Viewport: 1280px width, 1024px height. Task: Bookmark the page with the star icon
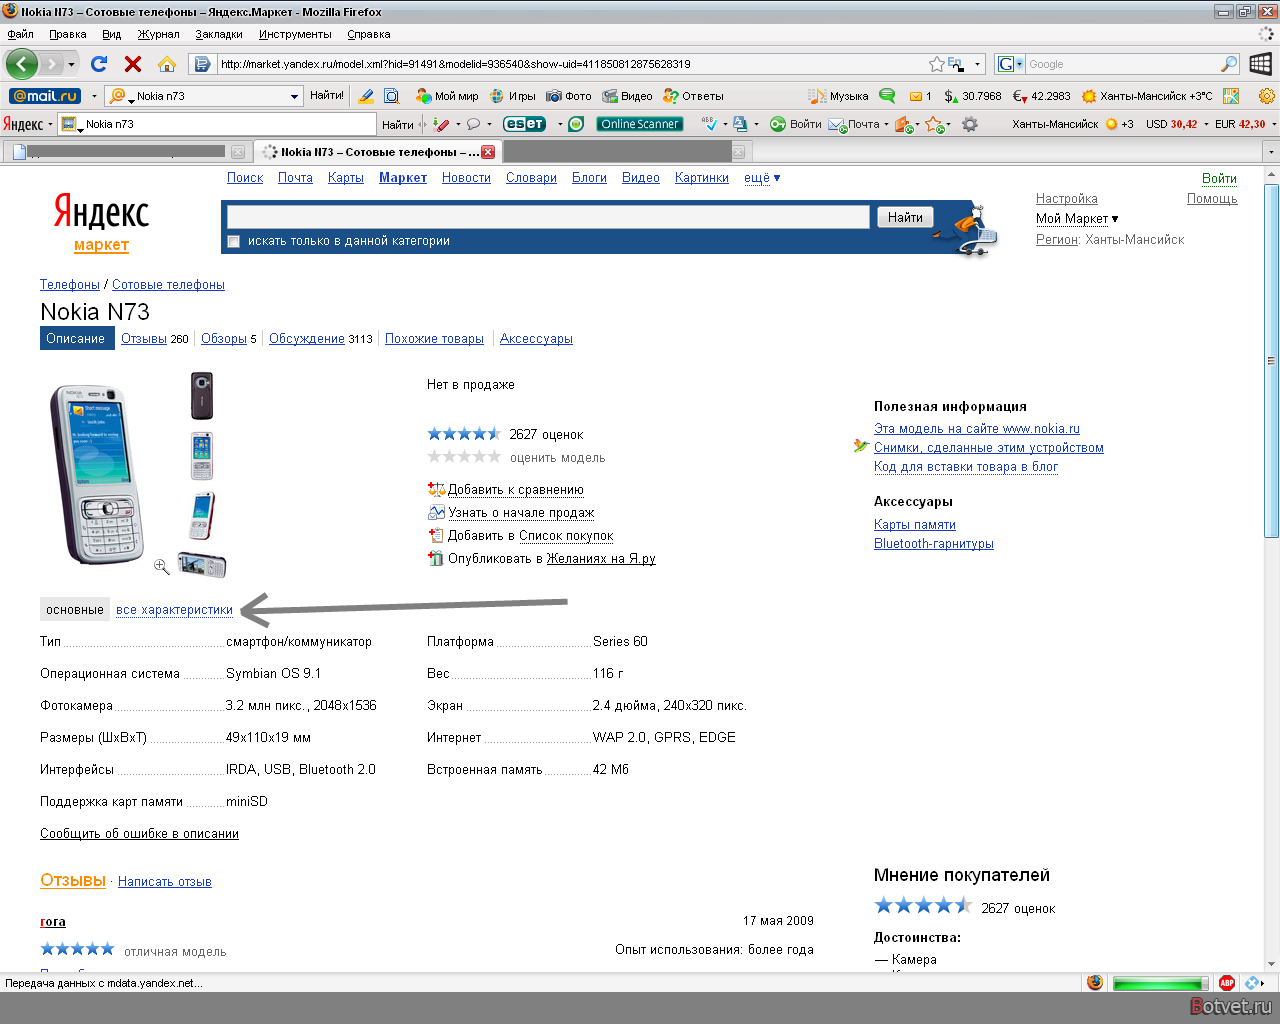click(x=936, y=64)
